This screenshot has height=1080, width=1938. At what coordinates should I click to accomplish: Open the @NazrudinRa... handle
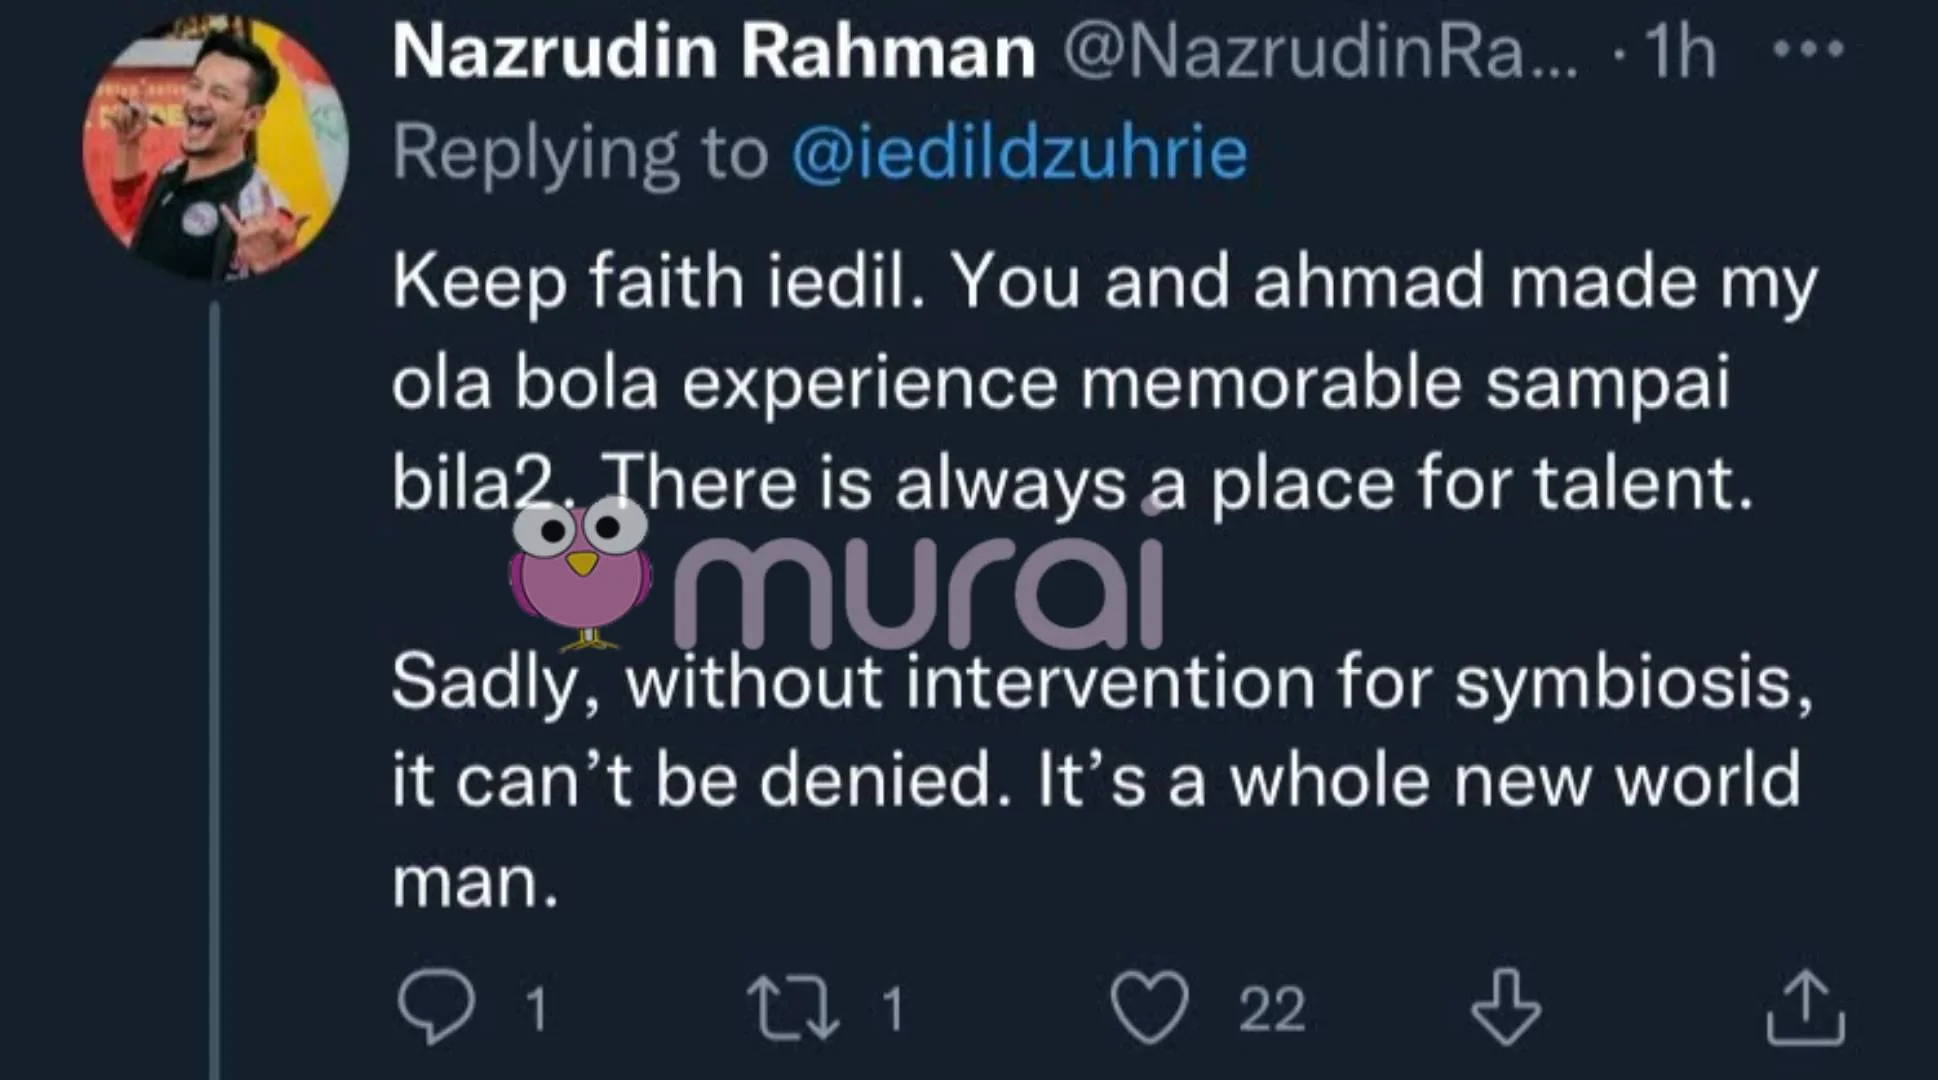point(1320,51)
